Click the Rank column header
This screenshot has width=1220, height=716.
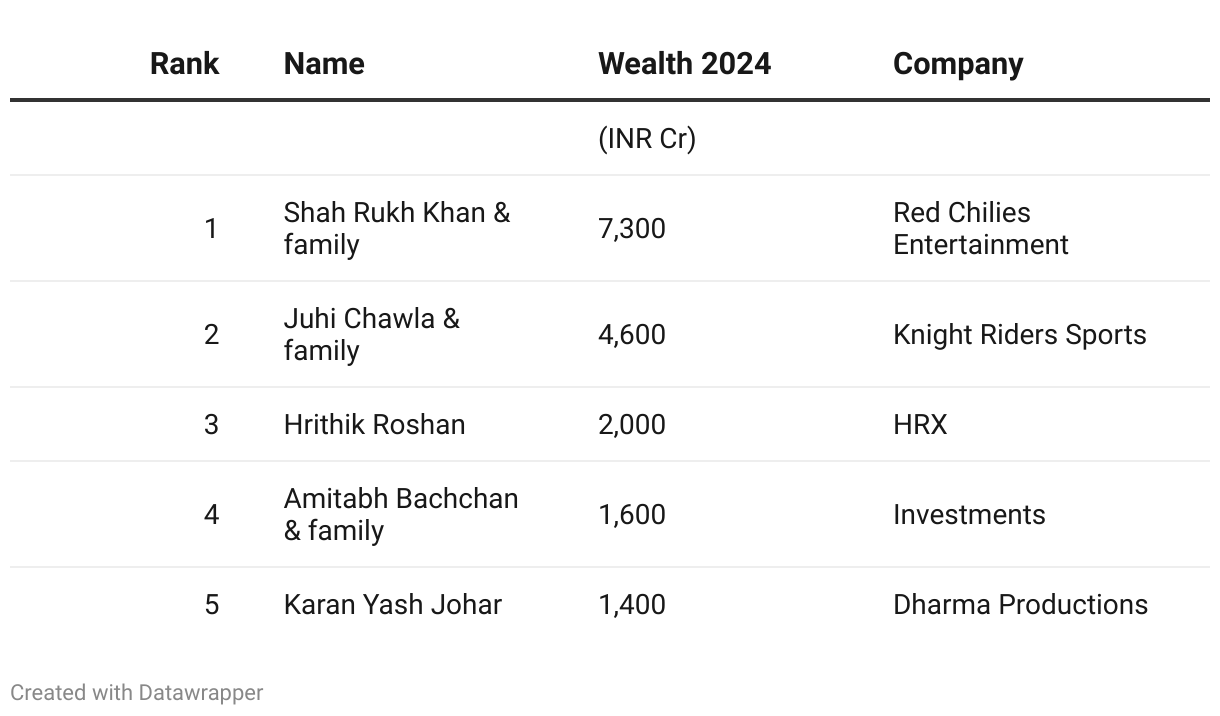pyautogui.click(x=184, y=64)
